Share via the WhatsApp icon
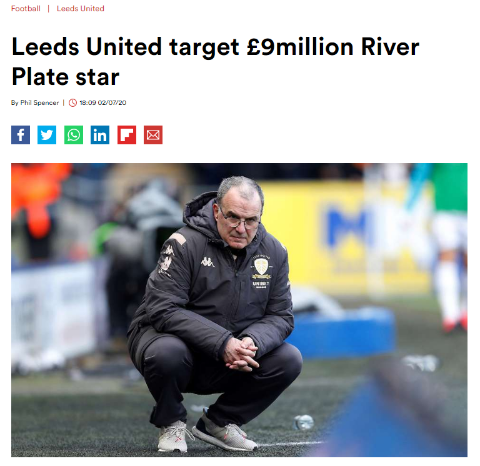 [x=73, y=135]
